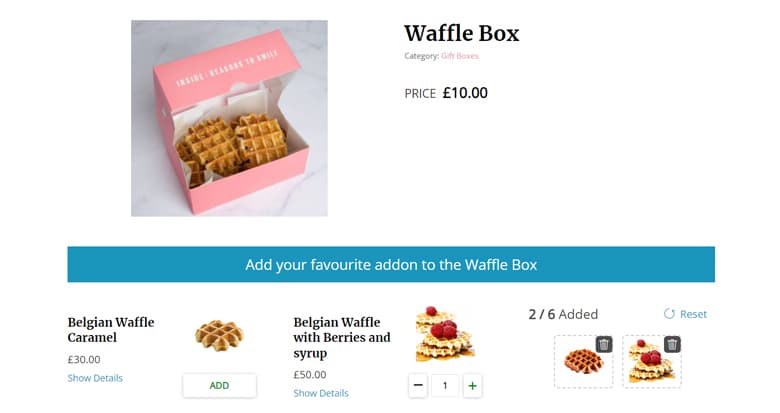Show Details for Berries and syrup waffle
780x413 pixels.
click(x=321, y=393)
